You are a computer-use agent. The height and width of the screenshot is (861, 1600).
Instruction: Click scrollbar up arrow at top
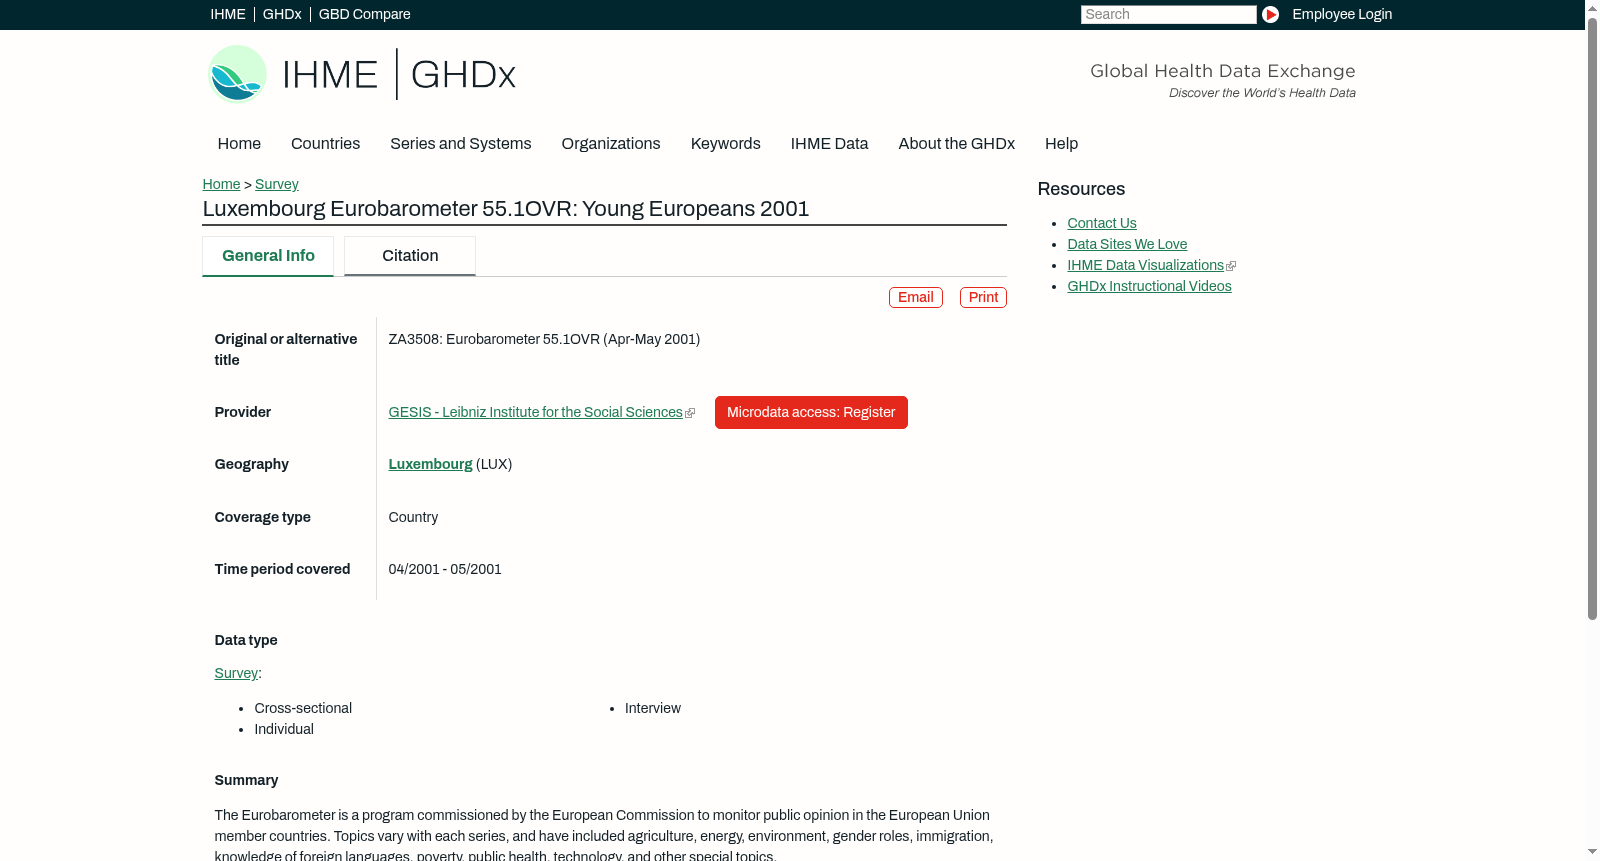(x=1592, y=7)
